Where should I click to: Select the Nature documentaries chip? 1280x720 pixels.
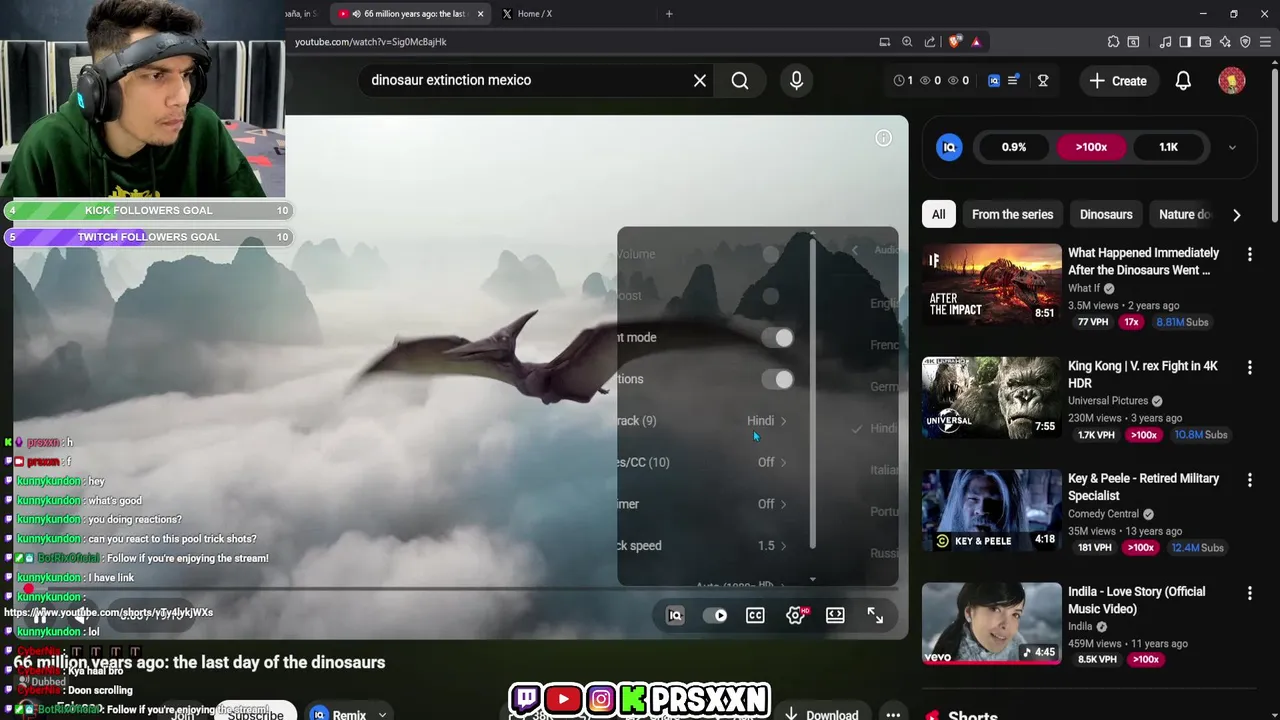pos(1185,214)
